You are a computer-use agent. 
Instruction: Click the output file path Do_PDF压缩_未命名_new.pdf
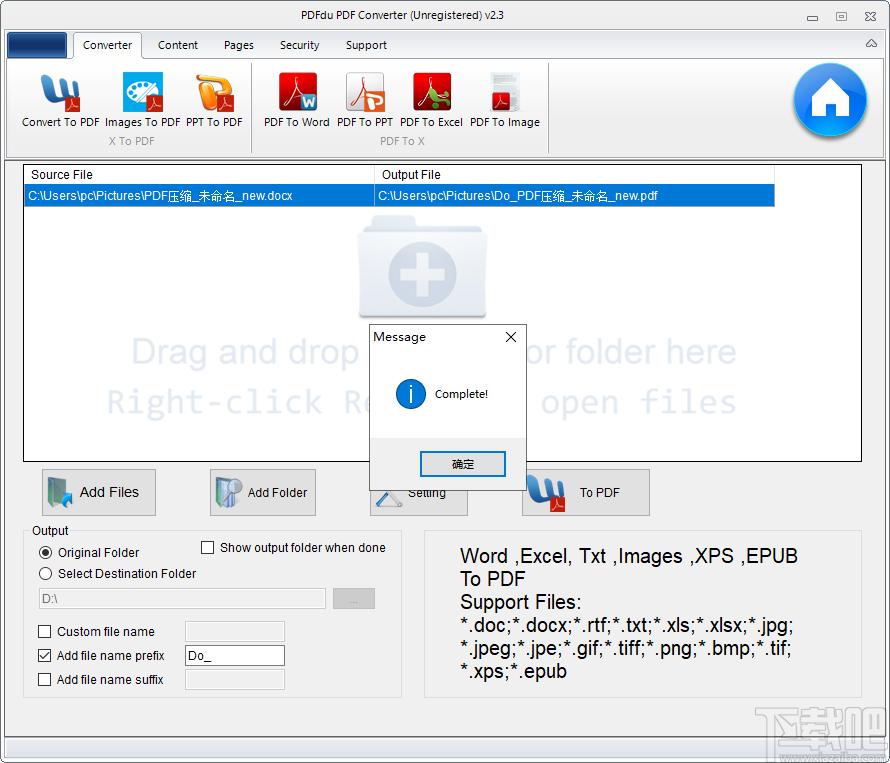(x=574, y=196)
